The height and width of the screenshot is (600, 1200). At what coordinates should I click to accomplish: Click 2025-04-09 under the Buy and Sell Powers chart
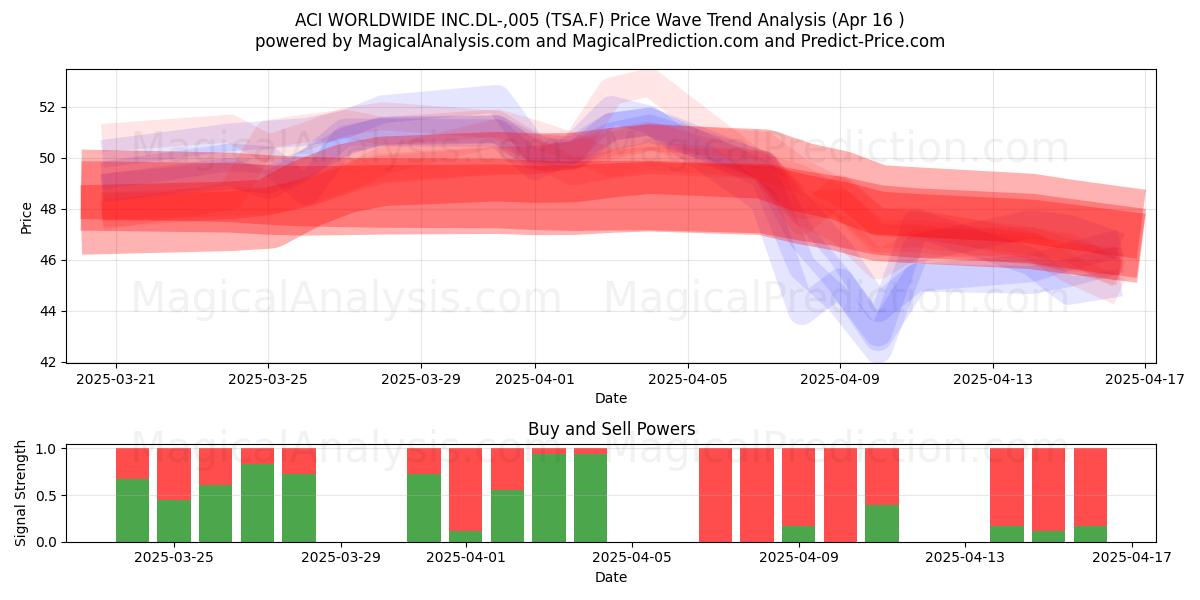coord(799,559)
